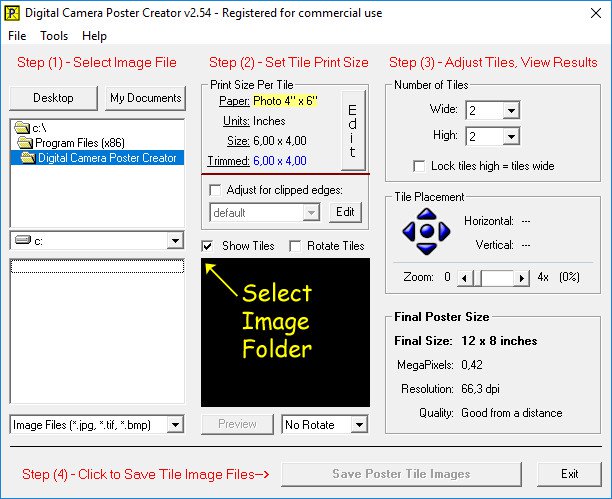Image resolution: width=612 pixels, height=499 pixels.
Task: Click the Select Image Folder preview area
Action: [x=285, y=332]
